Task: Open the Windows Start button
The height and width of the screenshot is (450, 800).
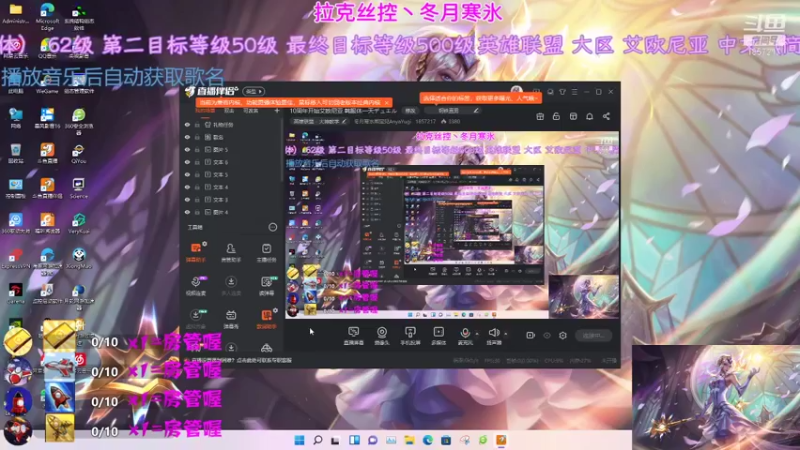Action: 299,440
